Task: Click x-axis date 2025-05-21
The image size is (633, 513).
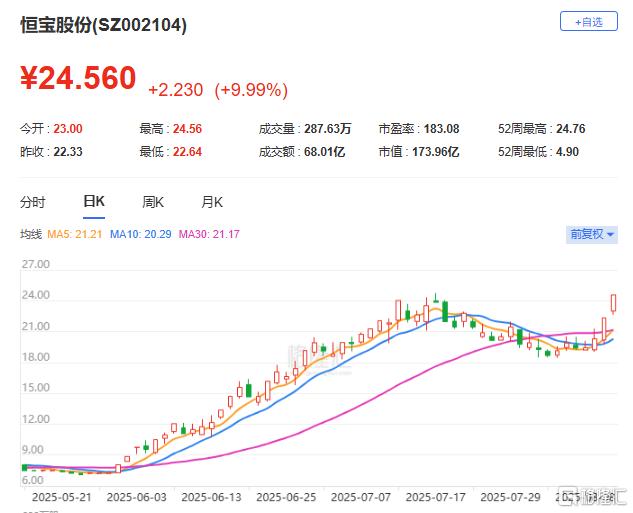Action: [62, 497]
